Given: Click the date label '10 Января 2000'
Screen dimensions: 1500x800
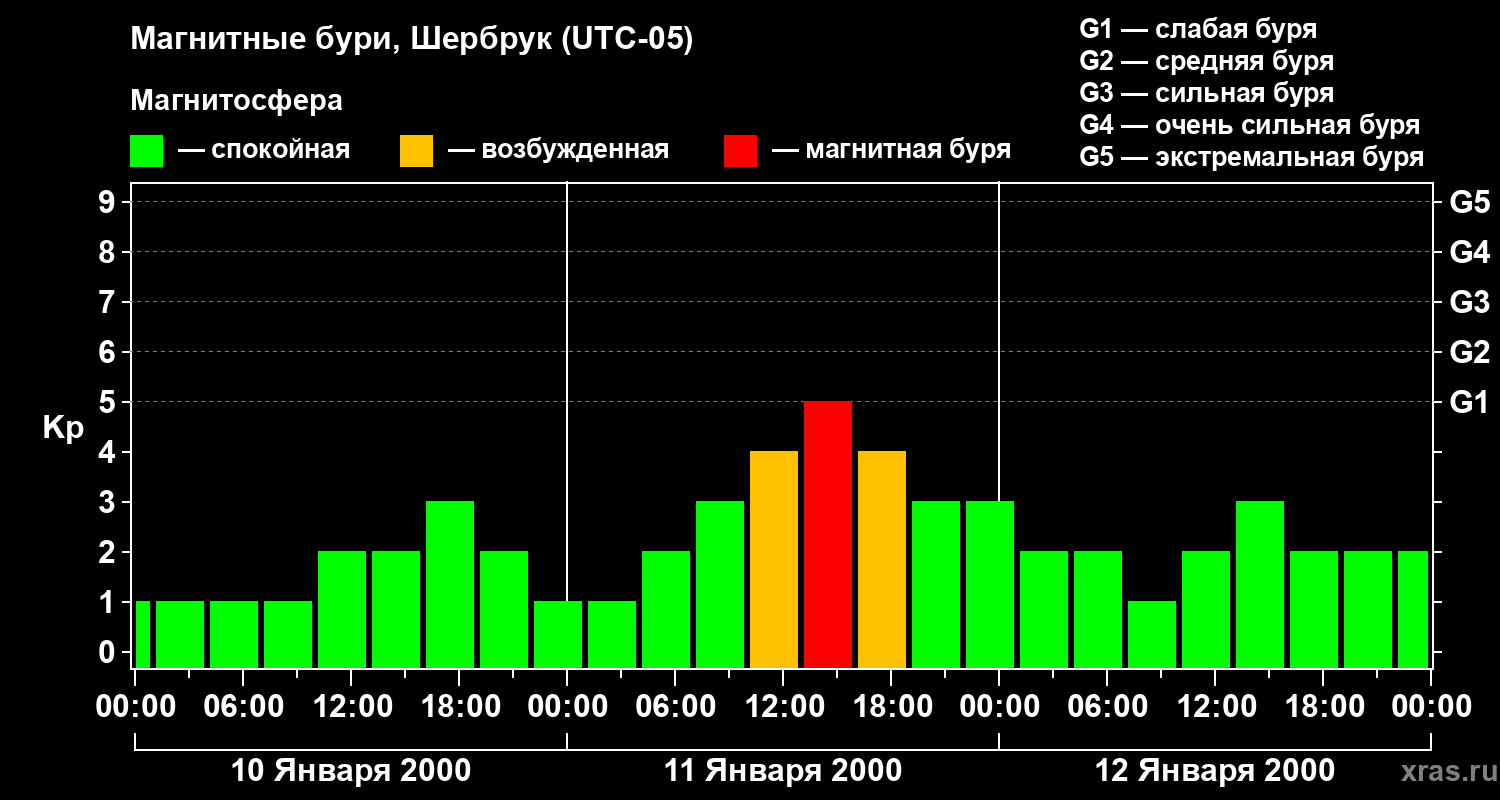Looking at the screenshot, I should coord(351,771).
